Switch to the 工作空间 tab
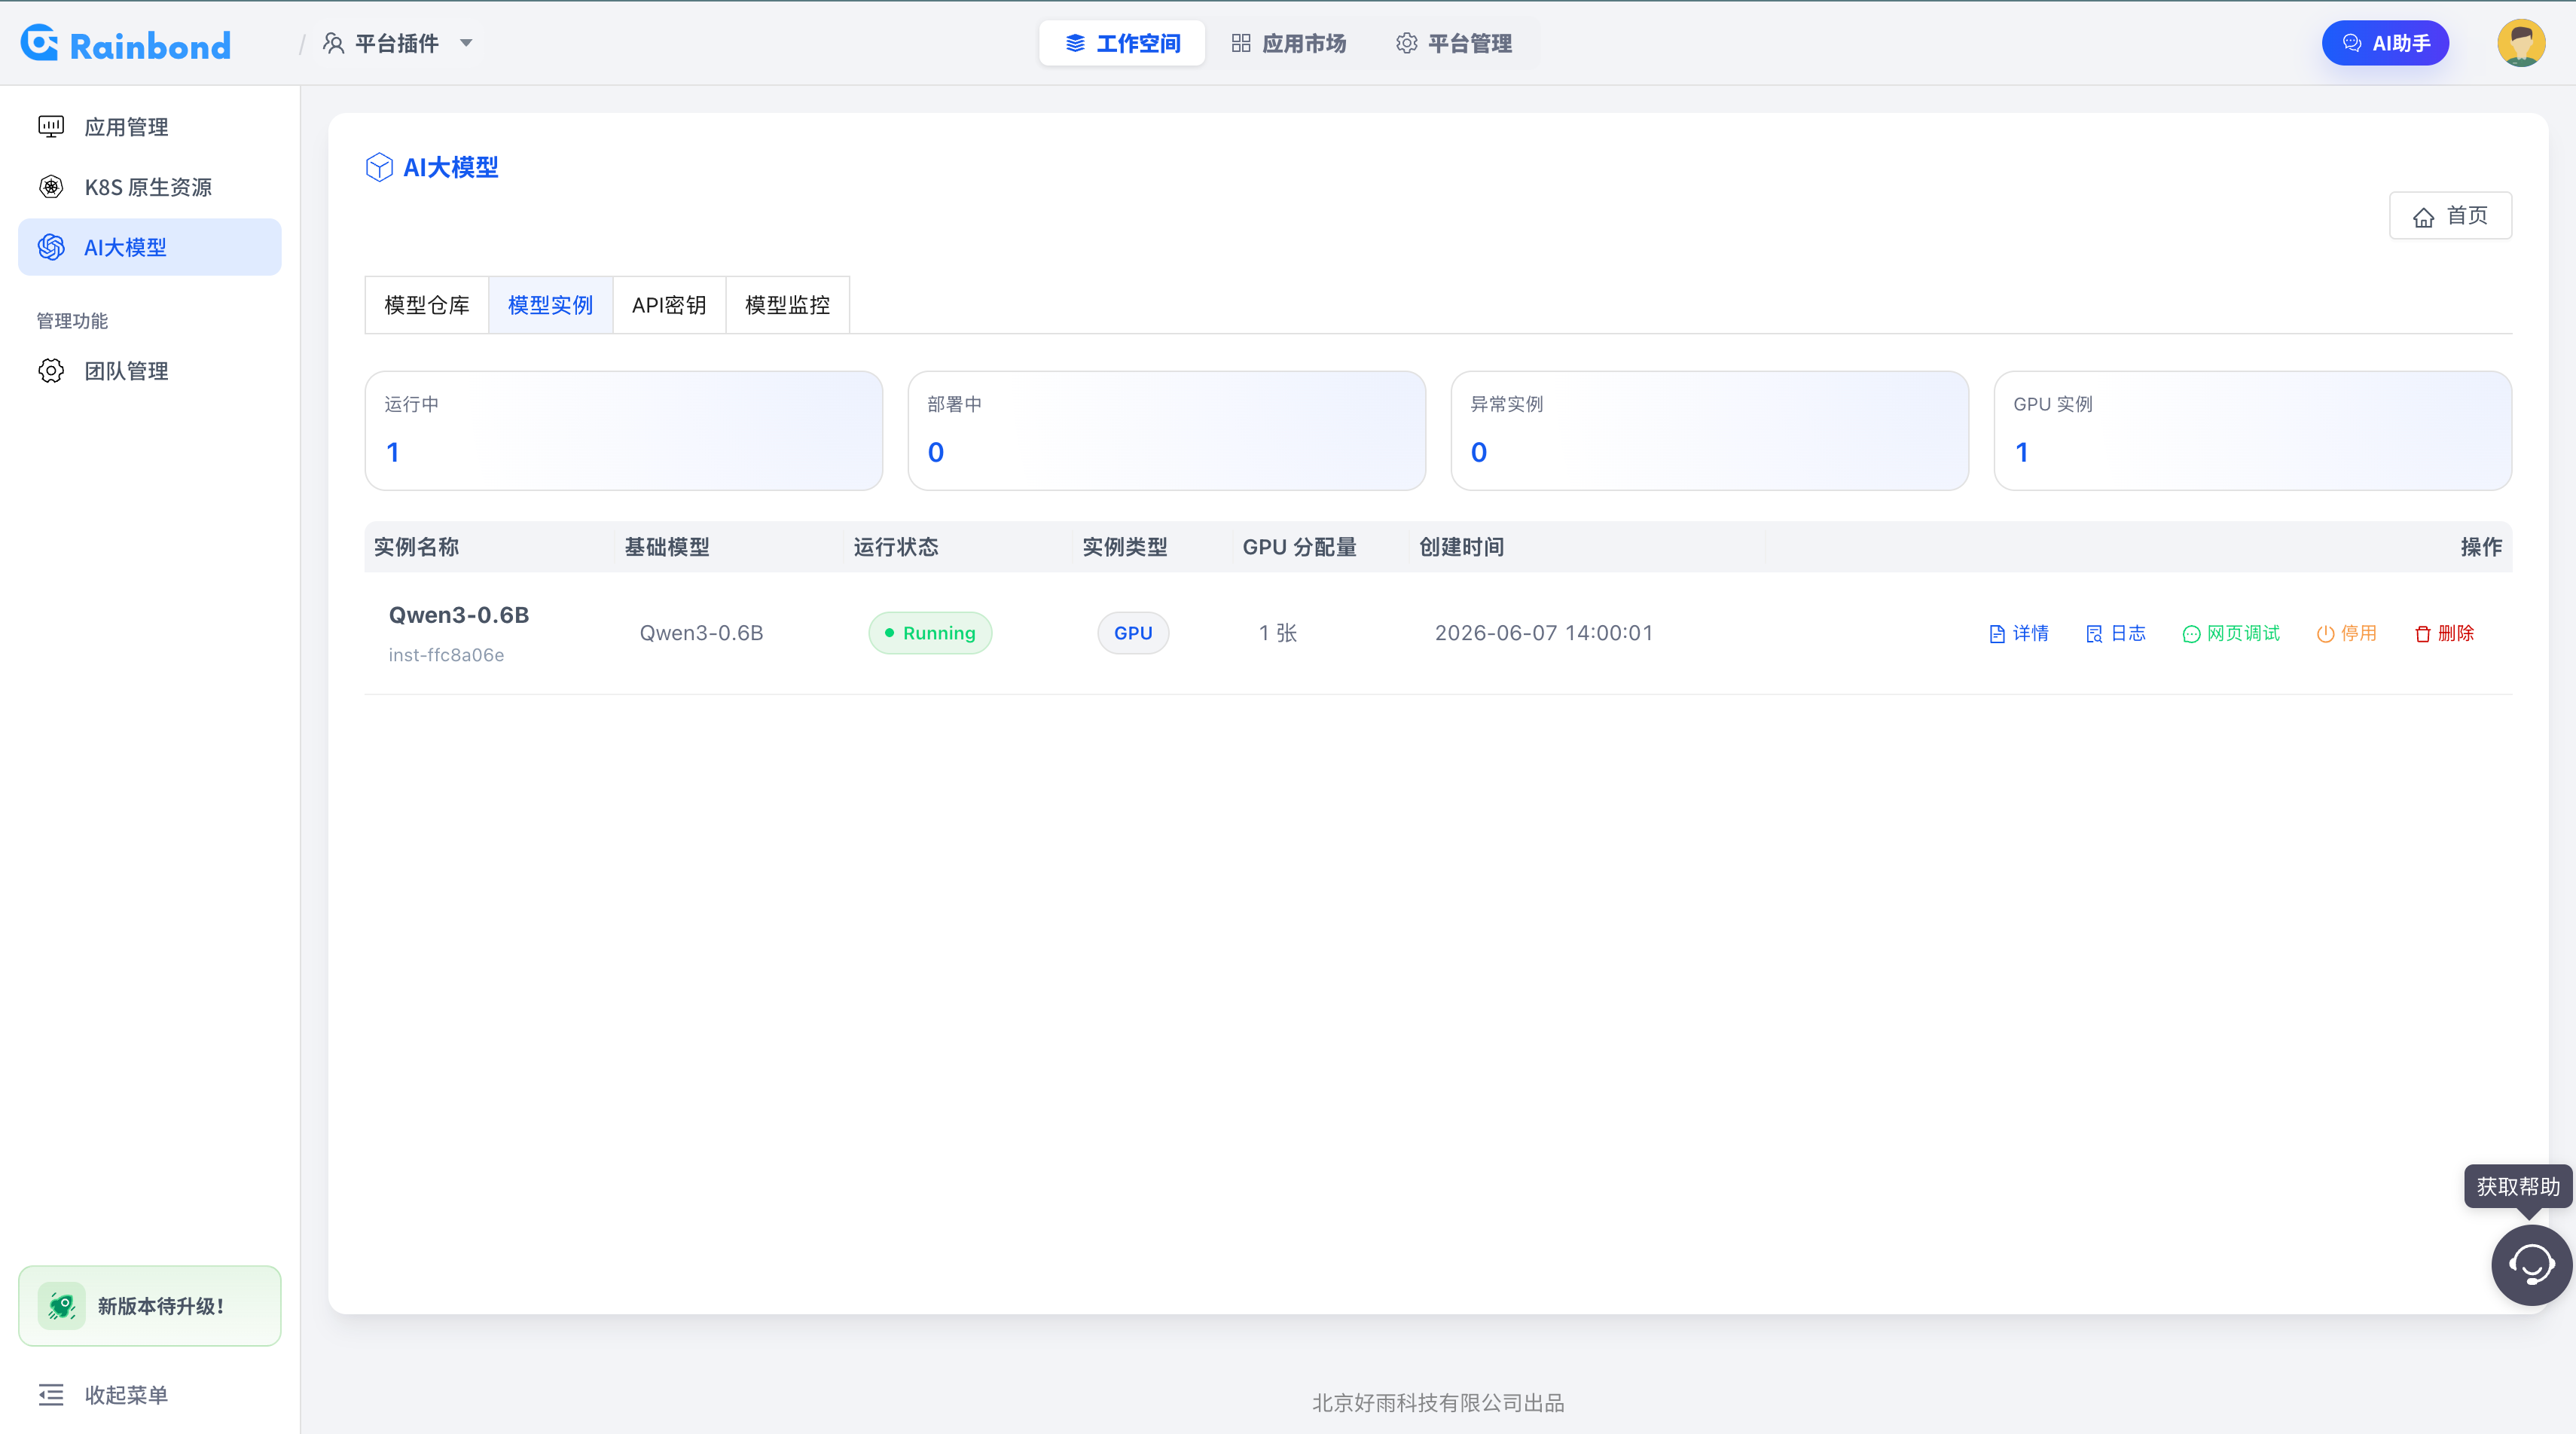The image size is (2576, 1434). (x=1122, y=43)
